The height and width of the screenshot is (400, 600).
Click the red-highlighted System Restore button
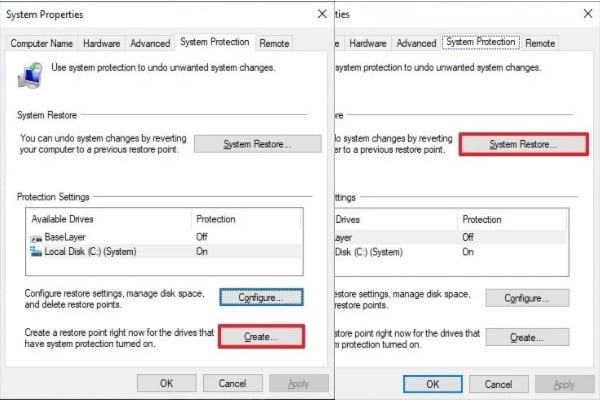click(x=524, y=145)
